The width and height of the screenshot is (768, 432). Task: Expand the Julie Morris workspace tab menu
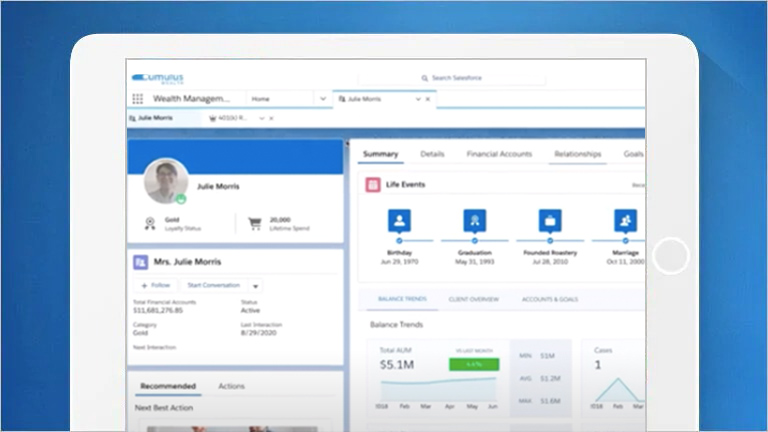pyautogui.click(x=416, y=99)
